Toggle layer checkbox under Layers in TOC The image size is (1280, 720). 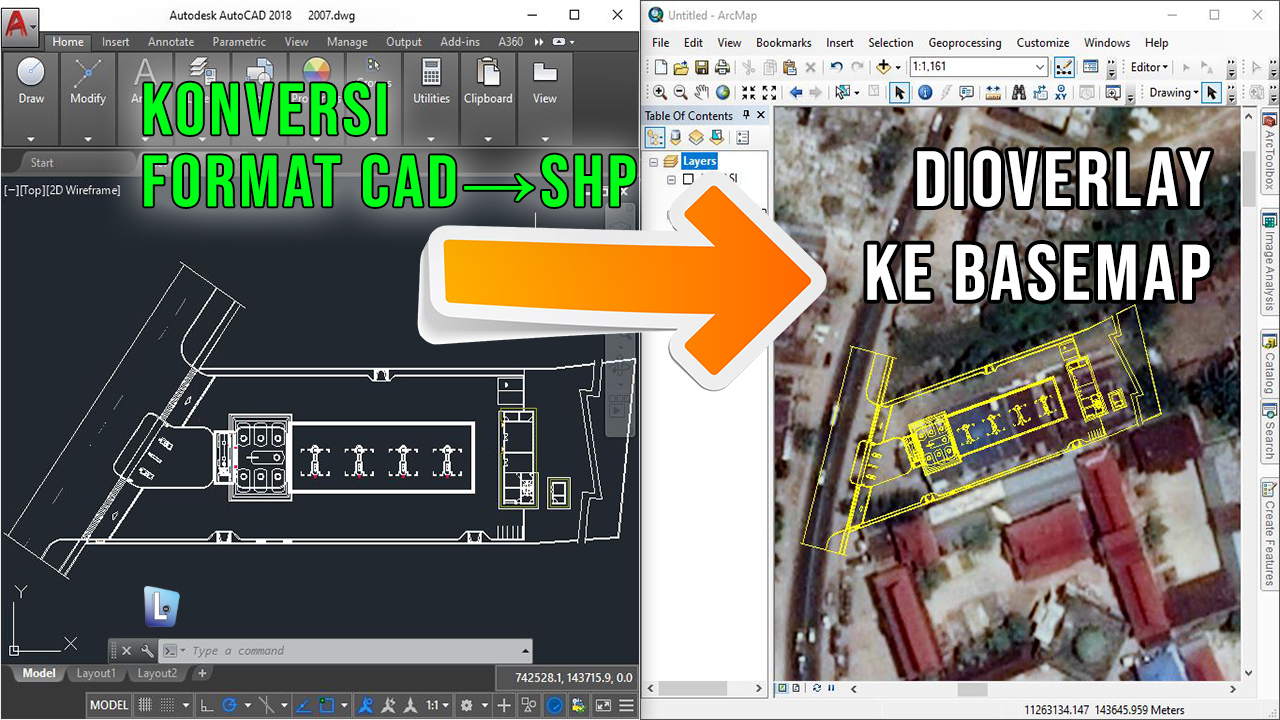point(687,180)
